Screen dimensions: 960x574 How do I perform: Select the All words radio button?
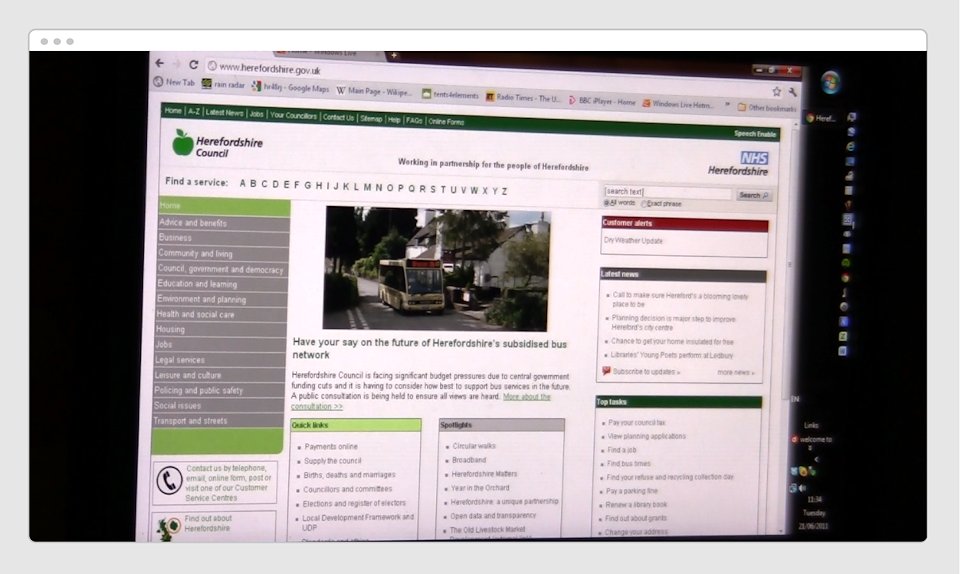[x=607, y=203]
